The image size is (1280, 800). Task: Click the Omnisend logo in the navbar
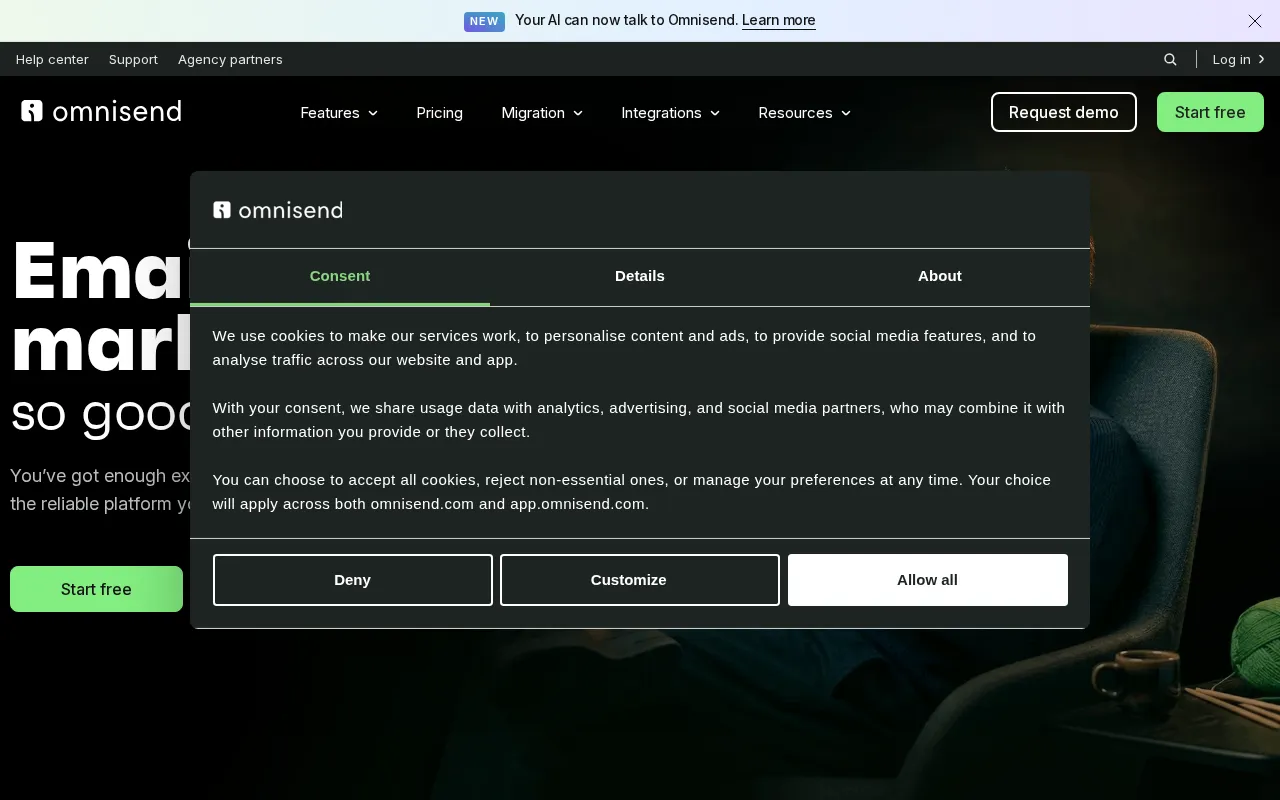click(x=101, y=111)
